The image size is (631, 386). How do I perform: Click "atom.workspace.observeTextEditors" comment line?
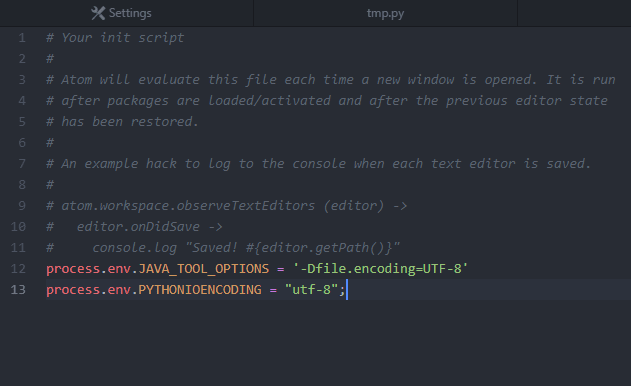227,206
